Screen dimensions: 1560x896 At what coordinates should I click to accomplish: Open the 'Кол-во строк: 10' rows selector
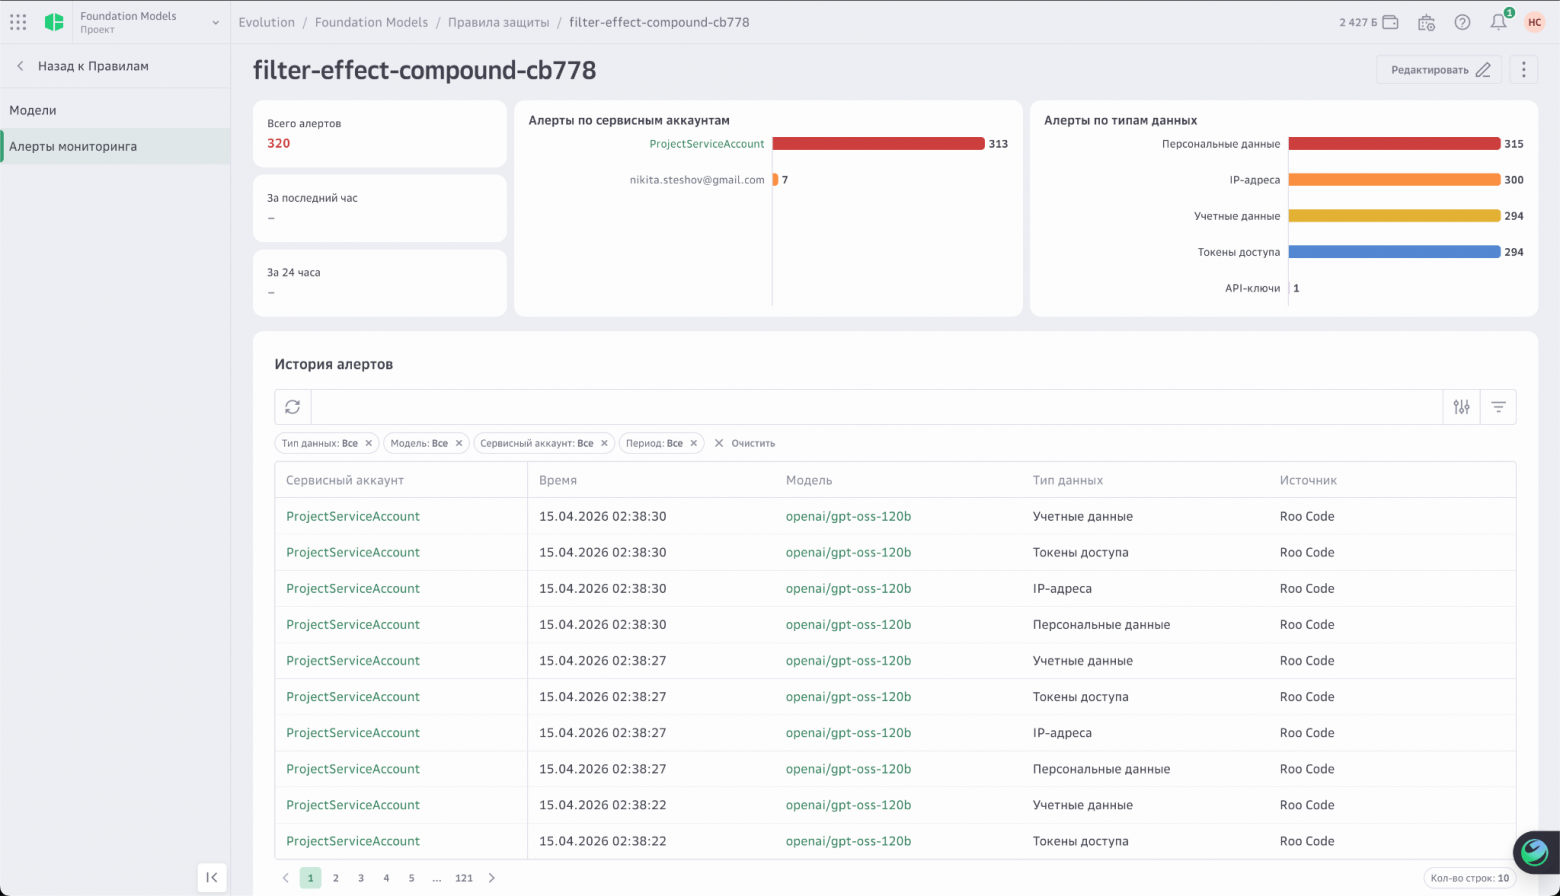1469,878
